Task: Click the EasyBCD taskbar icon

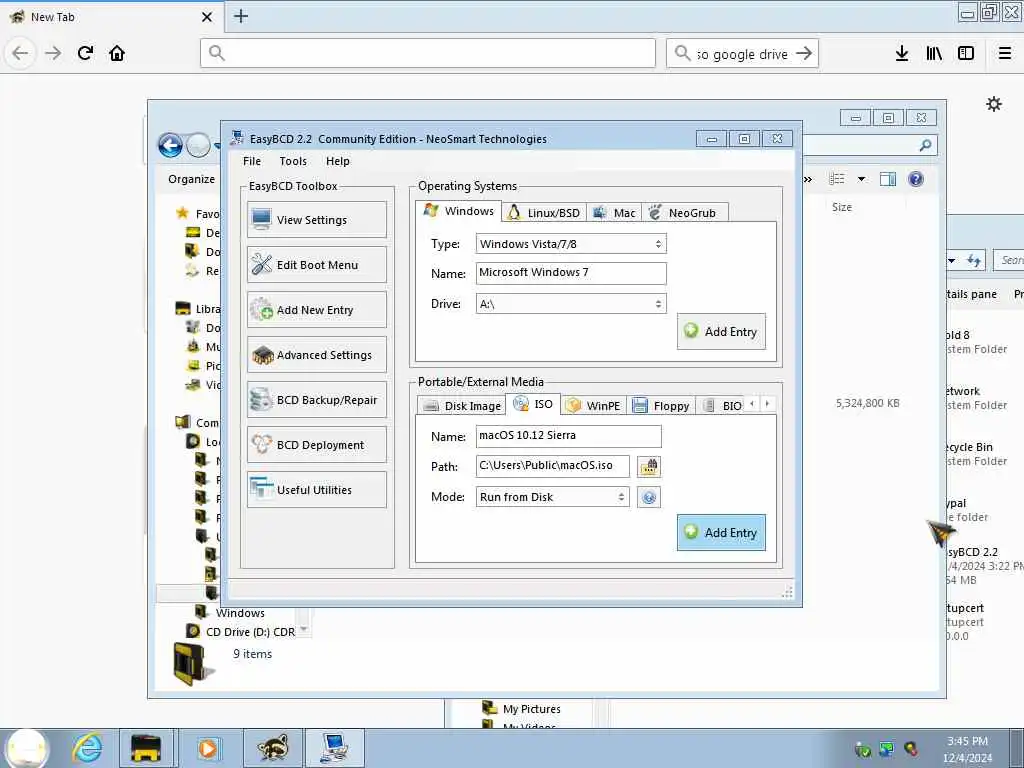Action: point(334,748)
